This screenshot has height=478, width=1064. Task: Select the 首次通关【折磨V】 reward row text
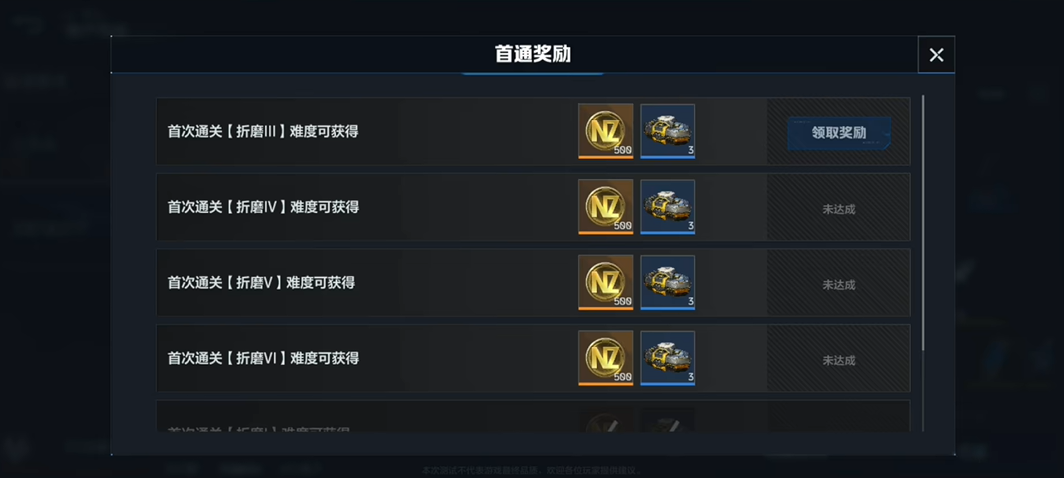[x=261, y=282]
